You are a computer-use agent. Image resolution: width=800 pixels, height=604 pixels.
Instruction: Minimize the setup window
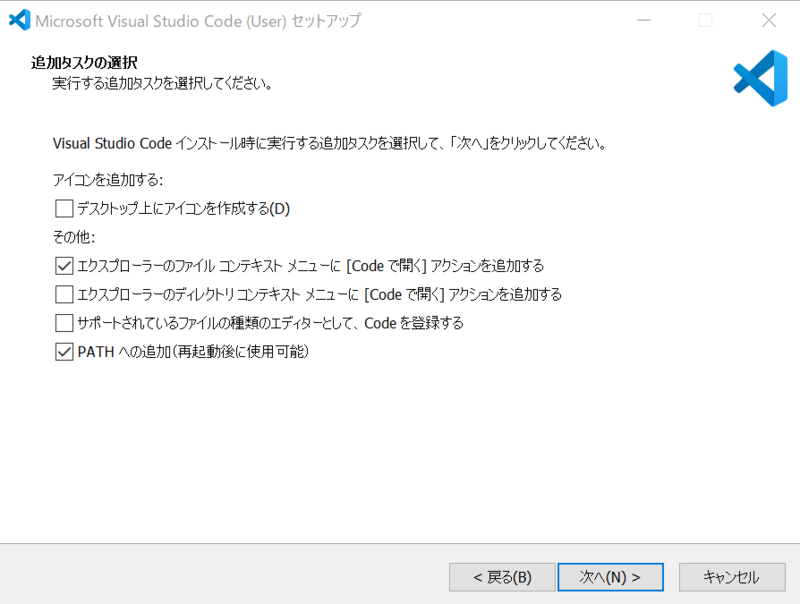[644, 20]
